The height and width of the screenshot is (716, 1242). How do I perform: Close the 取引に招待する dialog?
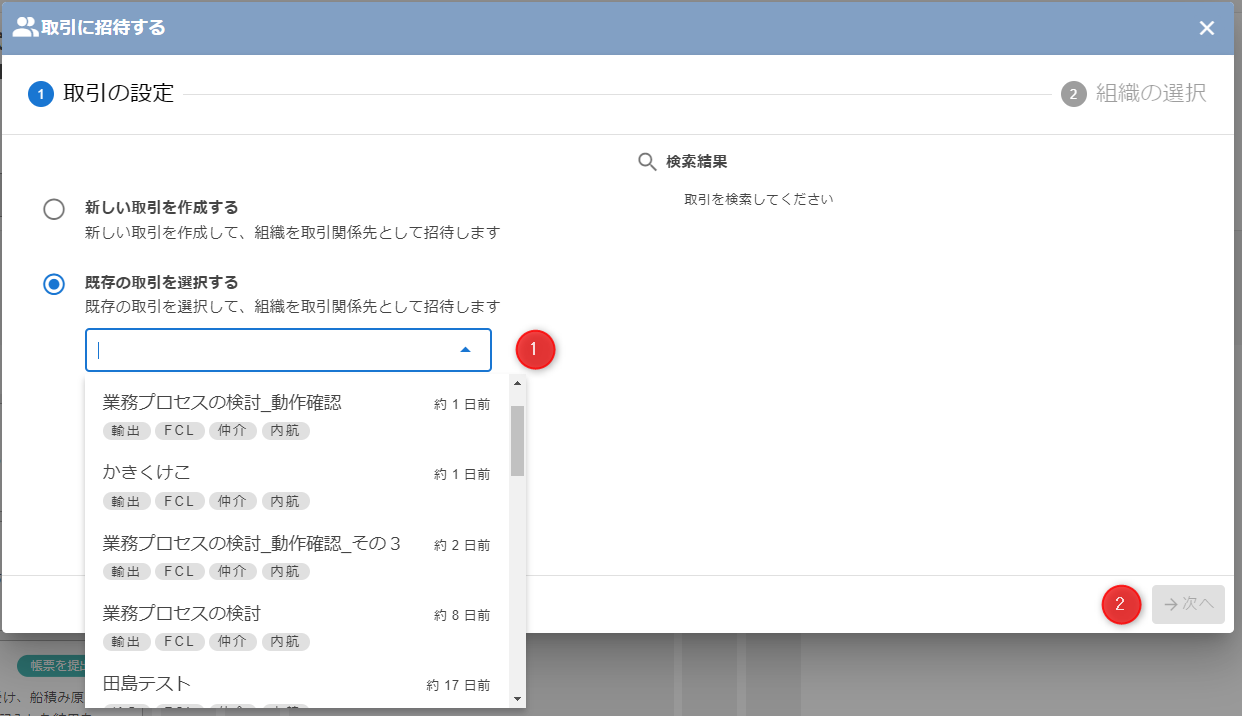pyautogui.click(x=1207, y=28)
